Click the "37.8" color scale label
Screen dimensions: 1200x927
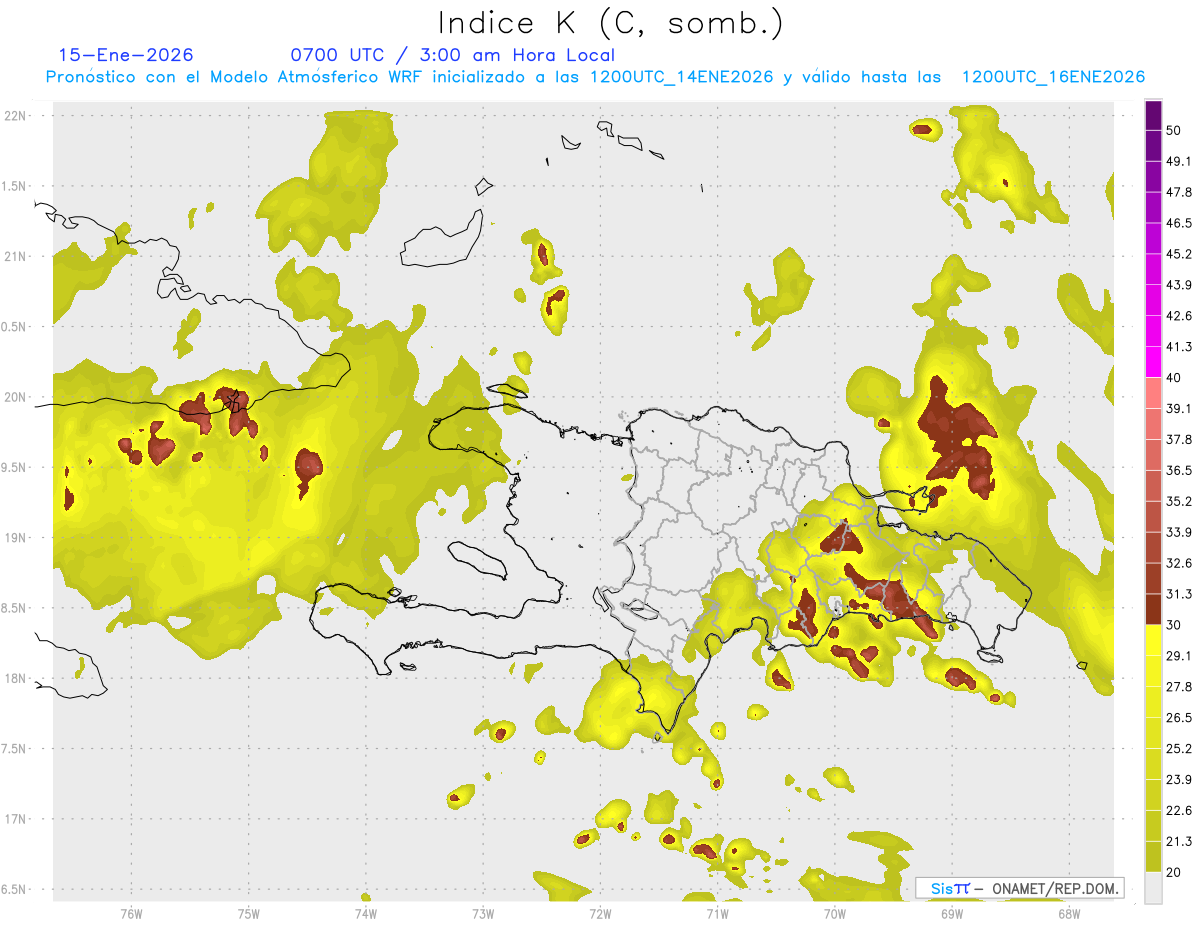[x=1179, y=439]
